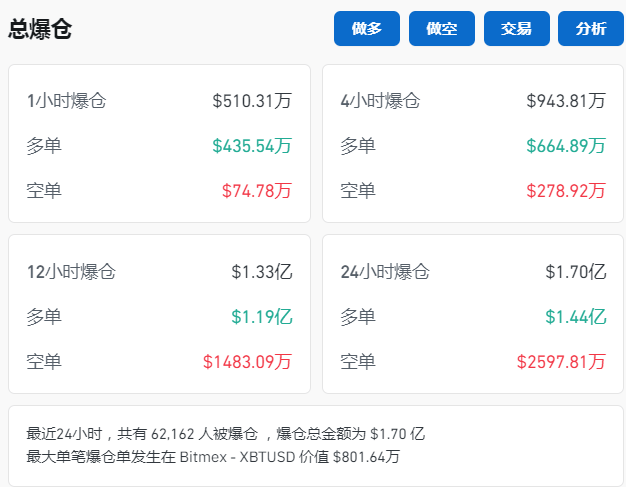Image resolution: width=626 pixels, height=487 pixels.
Task: Click the red $2597.81万 value
Action: click(561, 361)
